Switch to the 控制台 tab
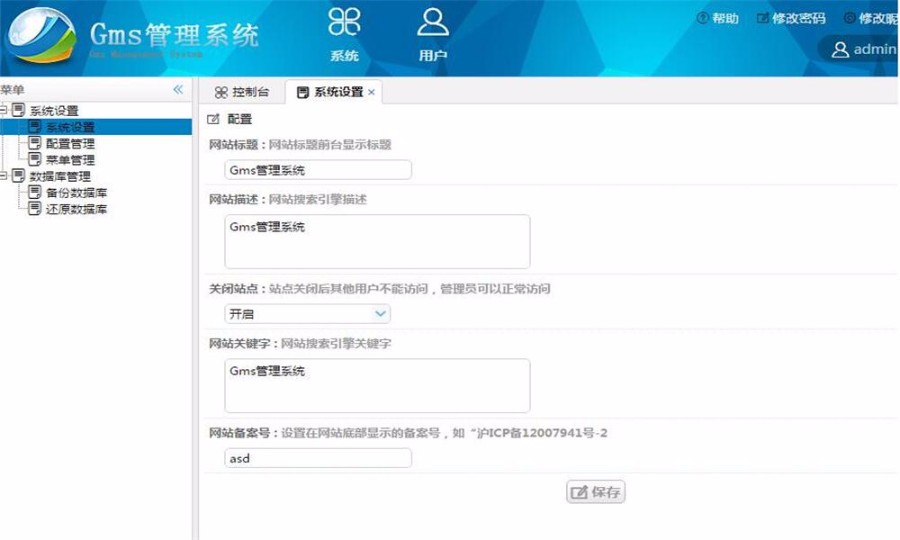This screenshot has width=900, height=540. tap(241, 92)
